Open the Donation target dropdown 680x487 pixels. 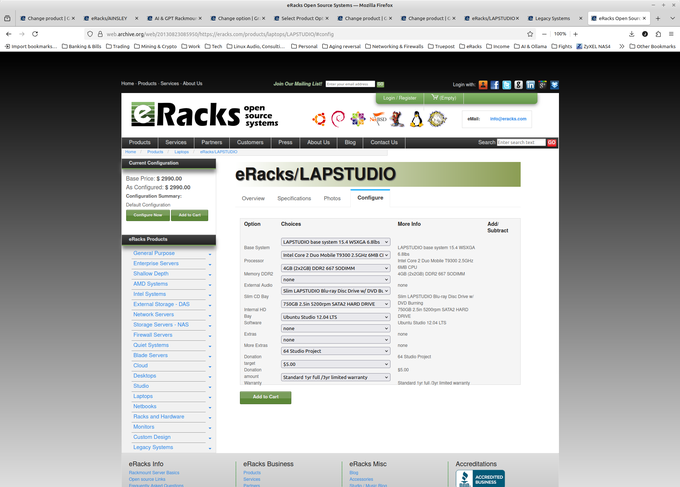pos(335,351)
